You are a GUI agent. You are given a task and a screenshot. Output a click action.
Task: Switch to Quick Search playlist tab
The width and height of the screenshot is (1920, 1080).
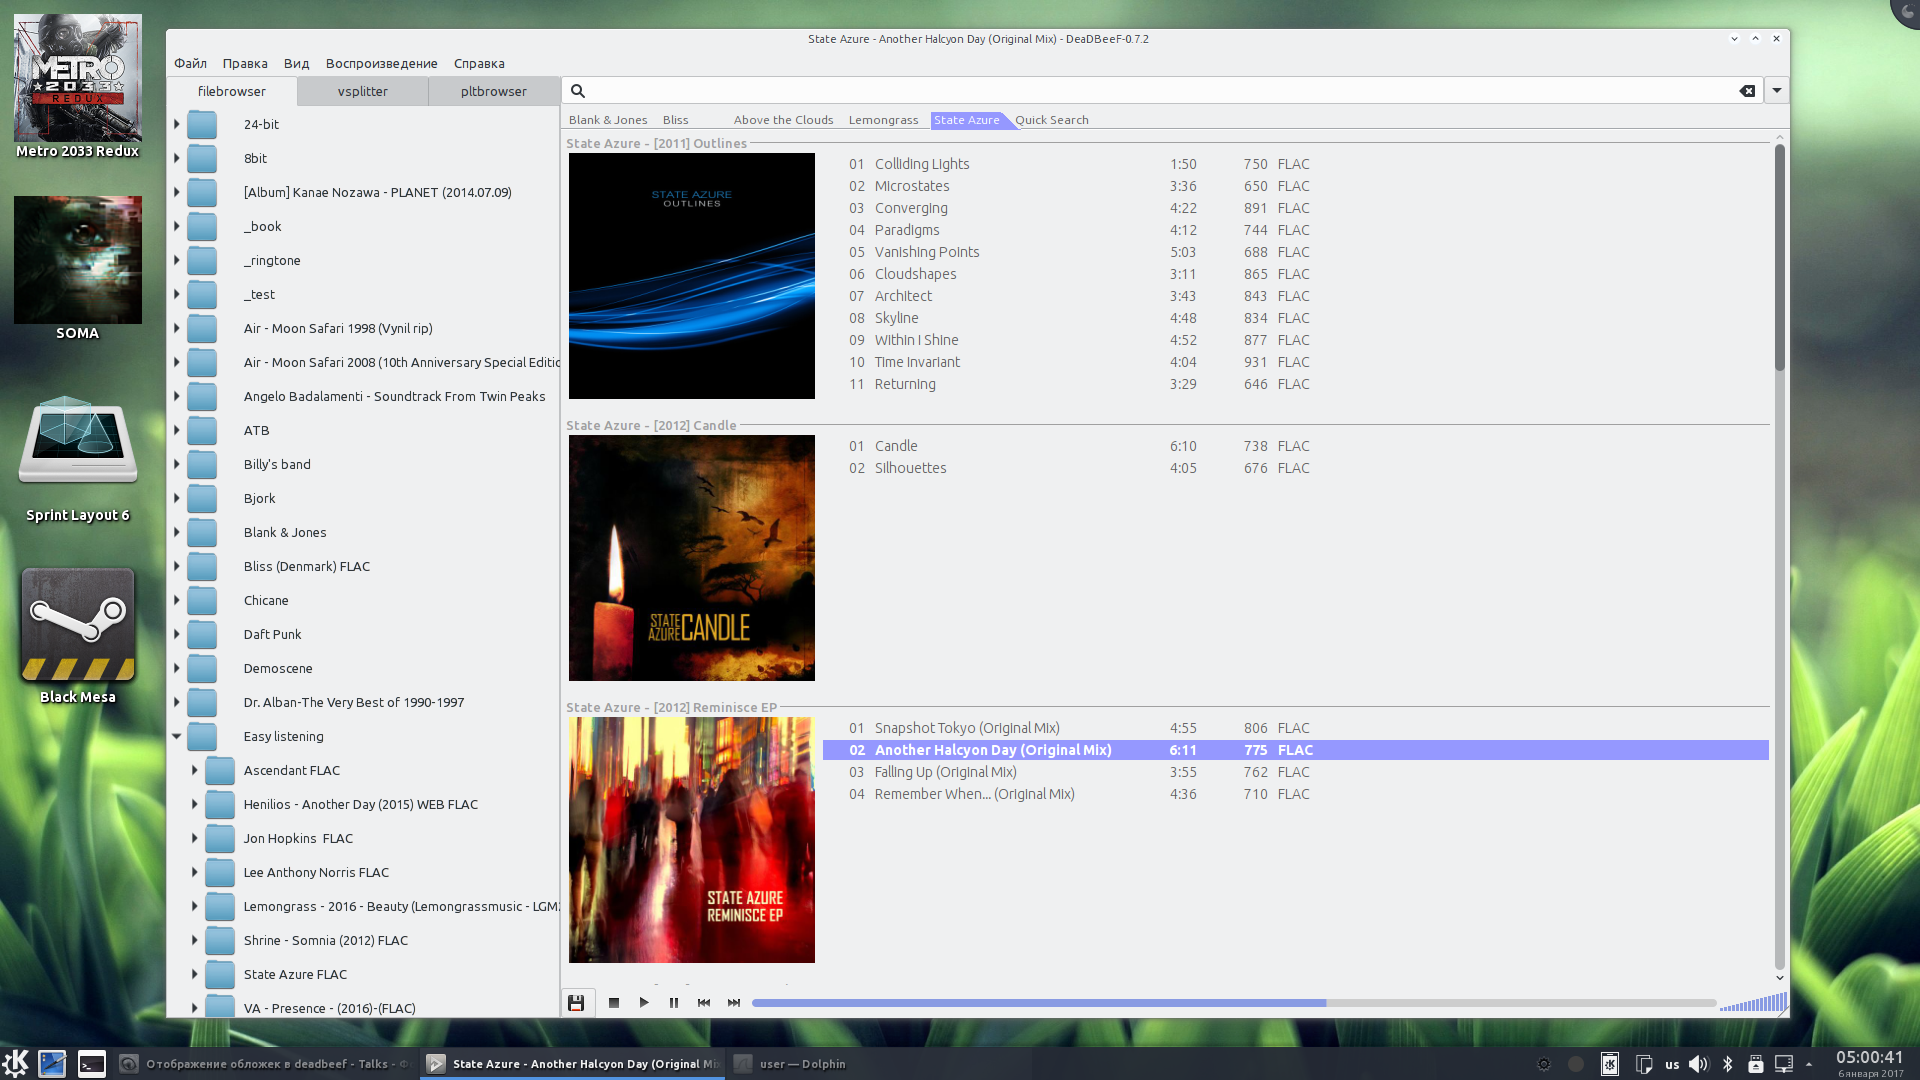pos(1052,120)
